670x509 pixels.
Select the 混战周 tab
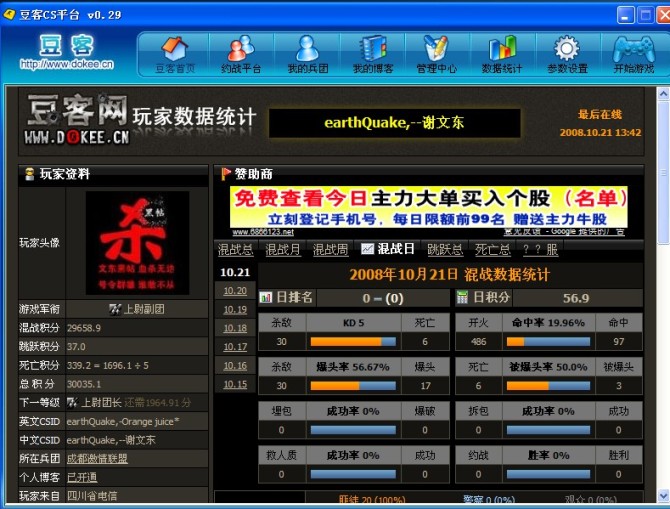[330, 249]
